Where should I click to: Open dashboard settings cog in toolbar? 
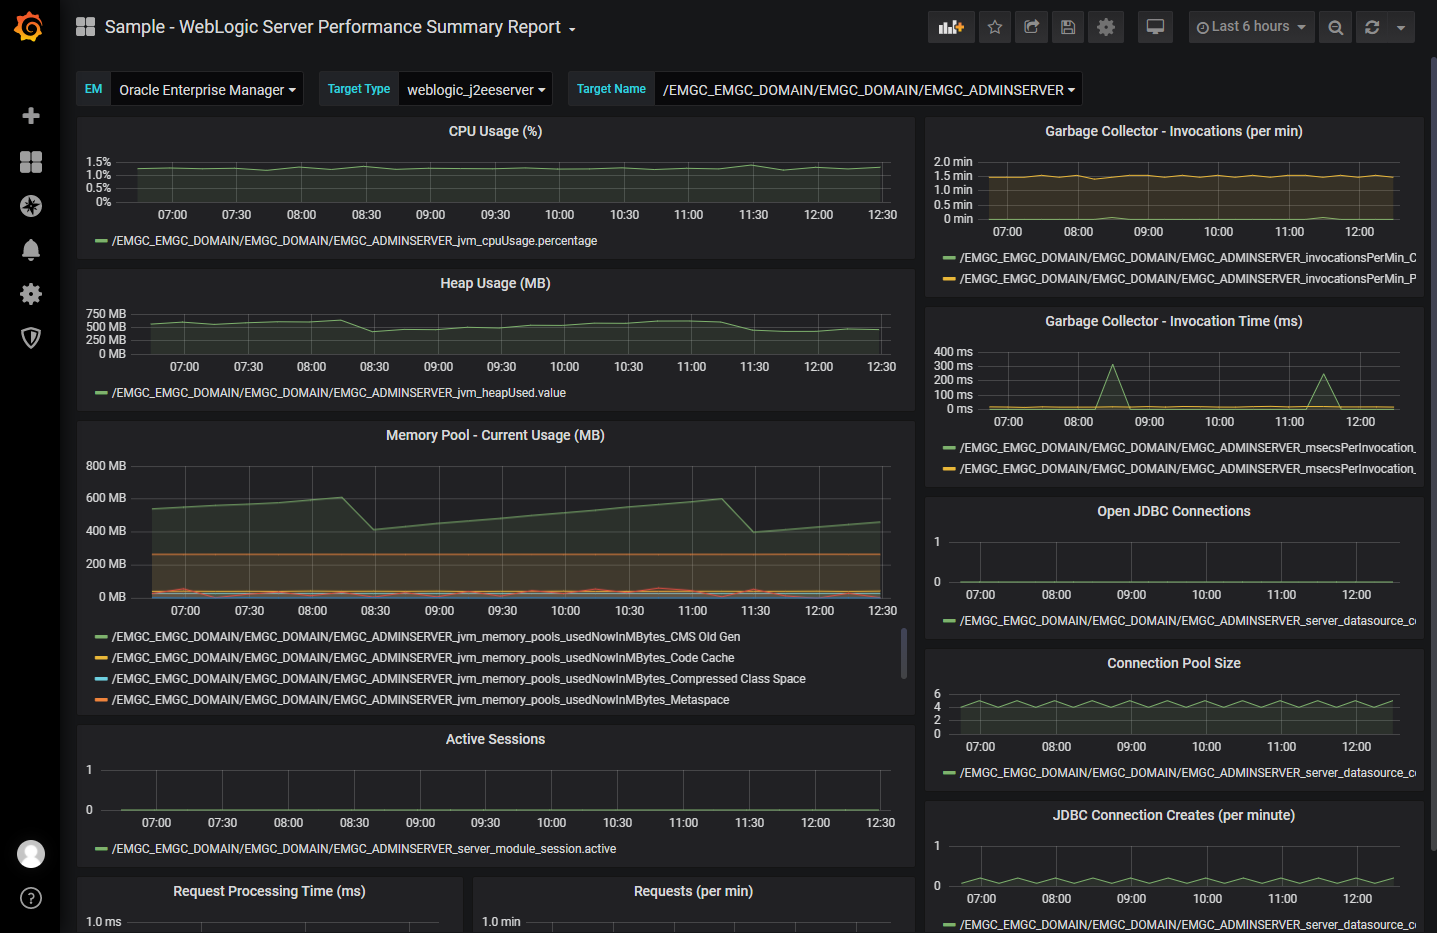1106,27
